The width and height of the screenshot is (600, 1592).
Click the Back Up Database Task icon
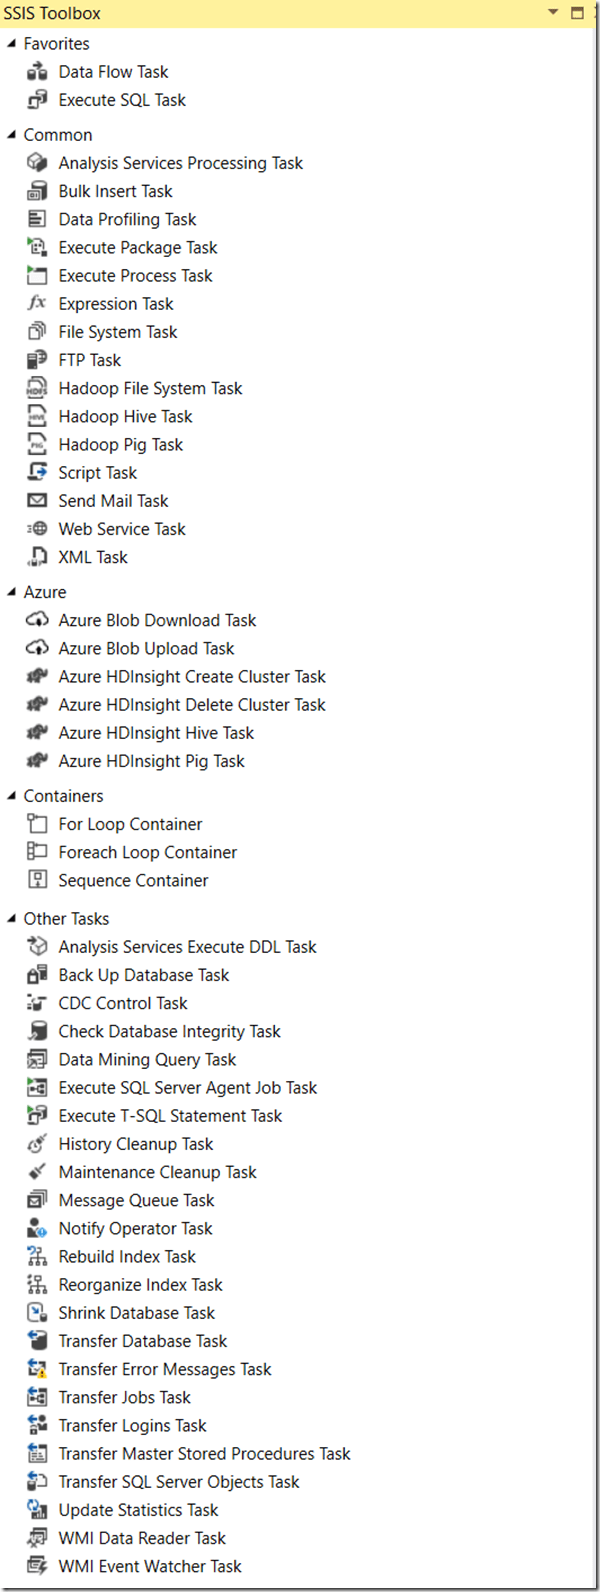37,974
